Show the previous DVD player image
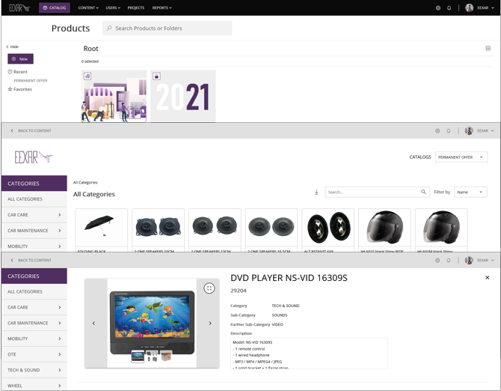This screenshot has width=501, height=391. point(94,323)
